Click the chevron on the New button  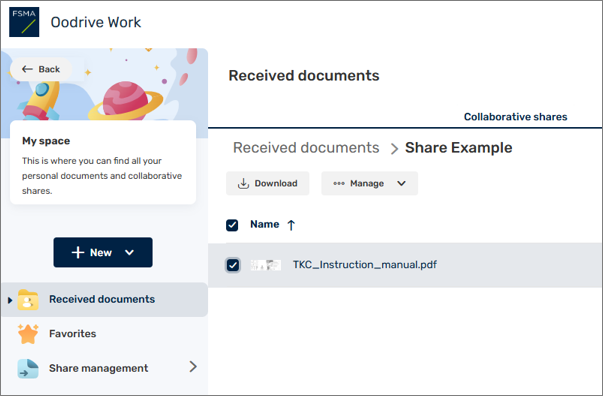point(129,252)
